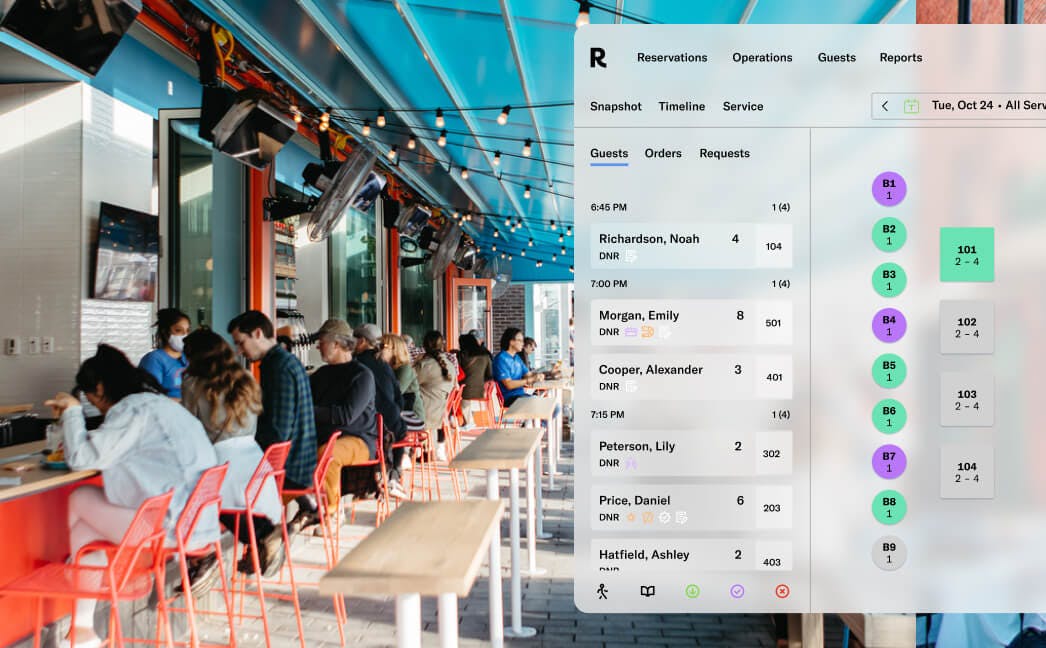Select the green download-arrow status icon
This screenshot has width=1046, height=648.
tap(692, 591)
